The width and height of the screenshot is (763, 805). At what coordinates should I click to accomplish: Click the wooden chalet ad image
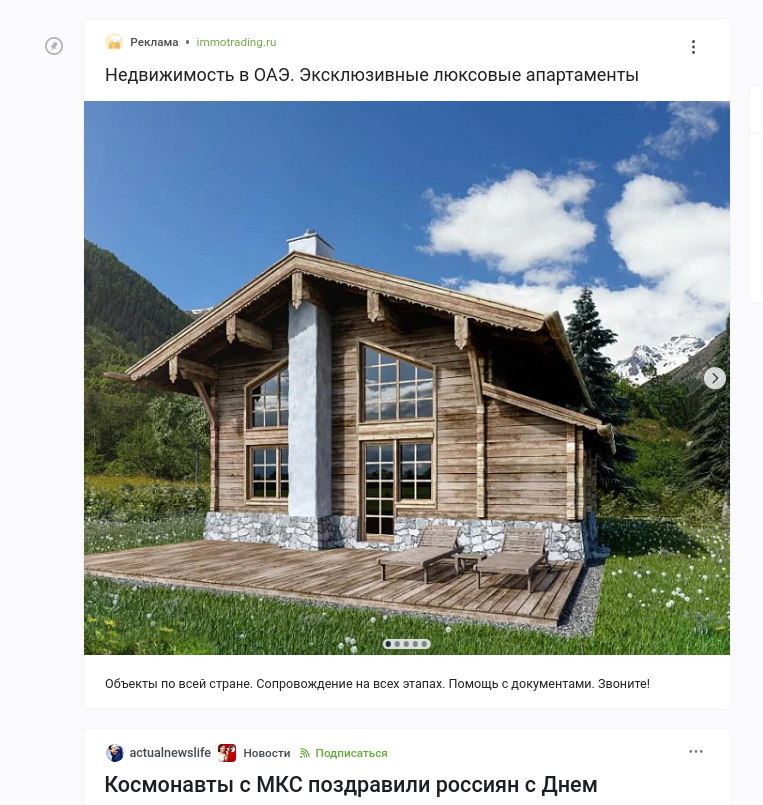click(407, 378)
